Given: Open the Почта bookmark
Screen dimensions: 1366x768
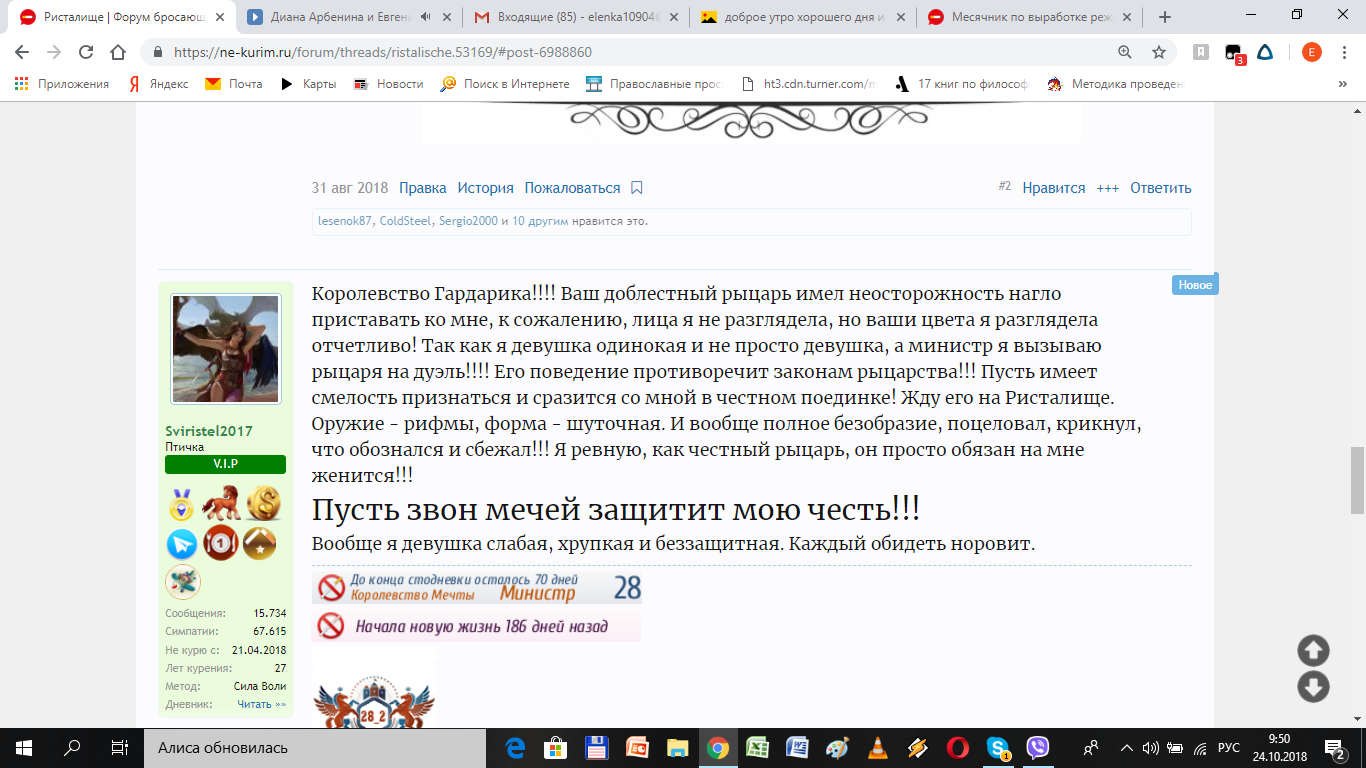Looking at the screenshot, I should tap(234, 84).
